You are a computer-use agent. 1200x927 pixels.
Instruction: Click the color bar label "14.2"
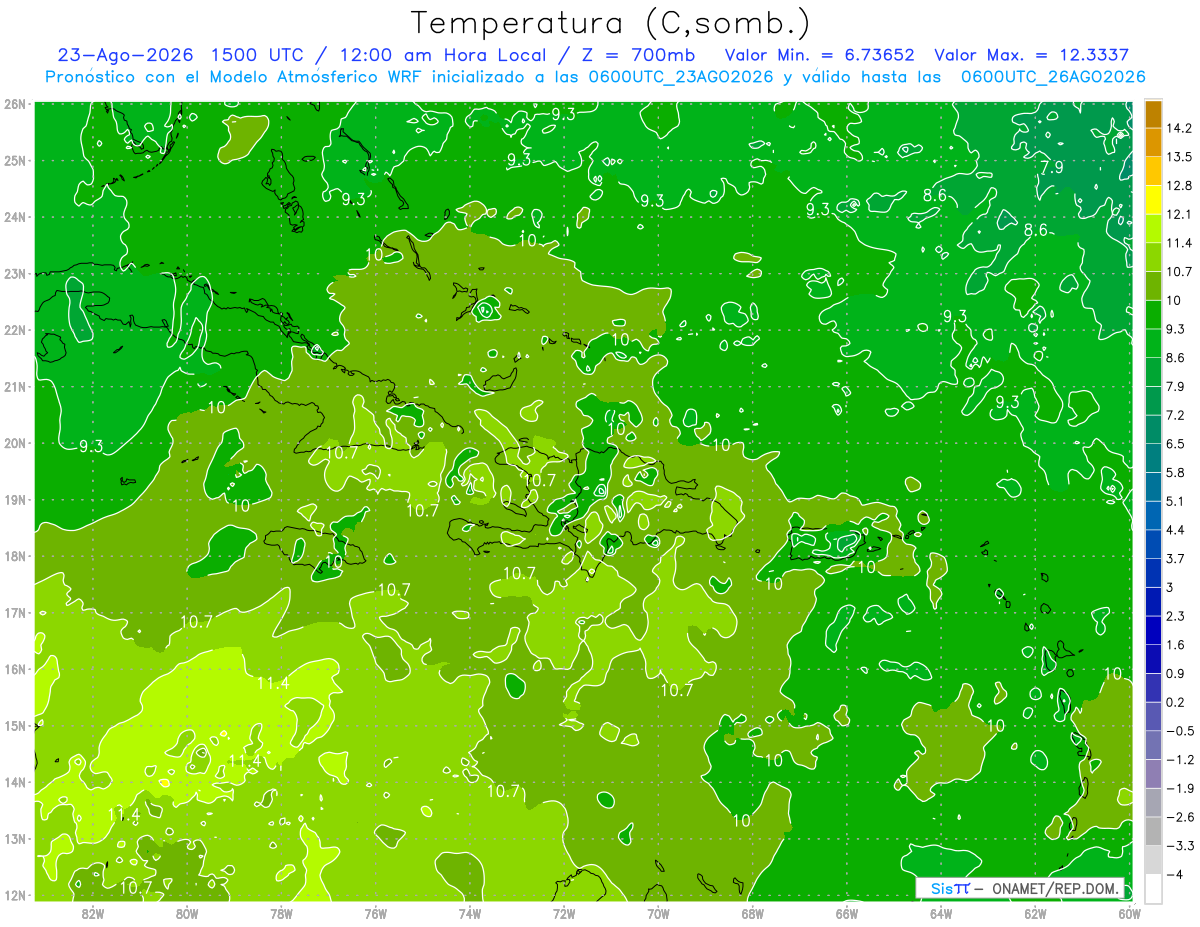pos(1178,128)
